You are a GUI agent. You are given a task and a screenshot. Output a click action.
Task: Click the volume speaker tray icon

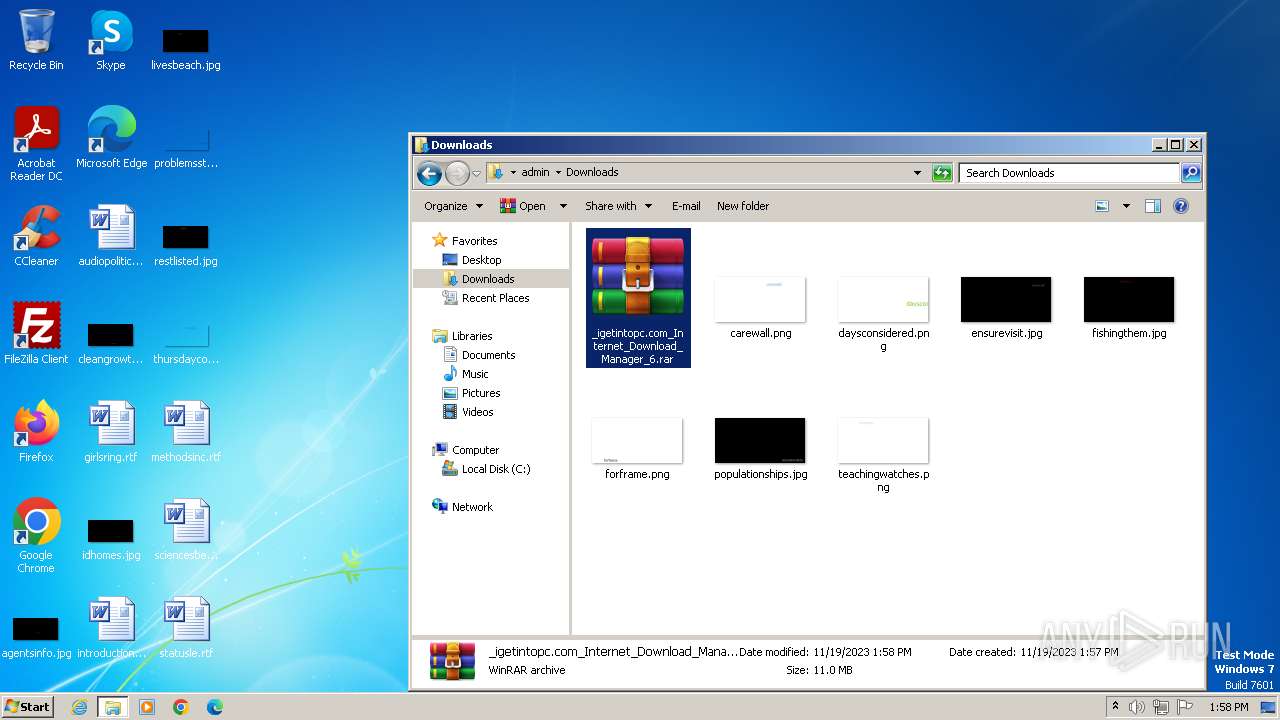point(1137,707)
